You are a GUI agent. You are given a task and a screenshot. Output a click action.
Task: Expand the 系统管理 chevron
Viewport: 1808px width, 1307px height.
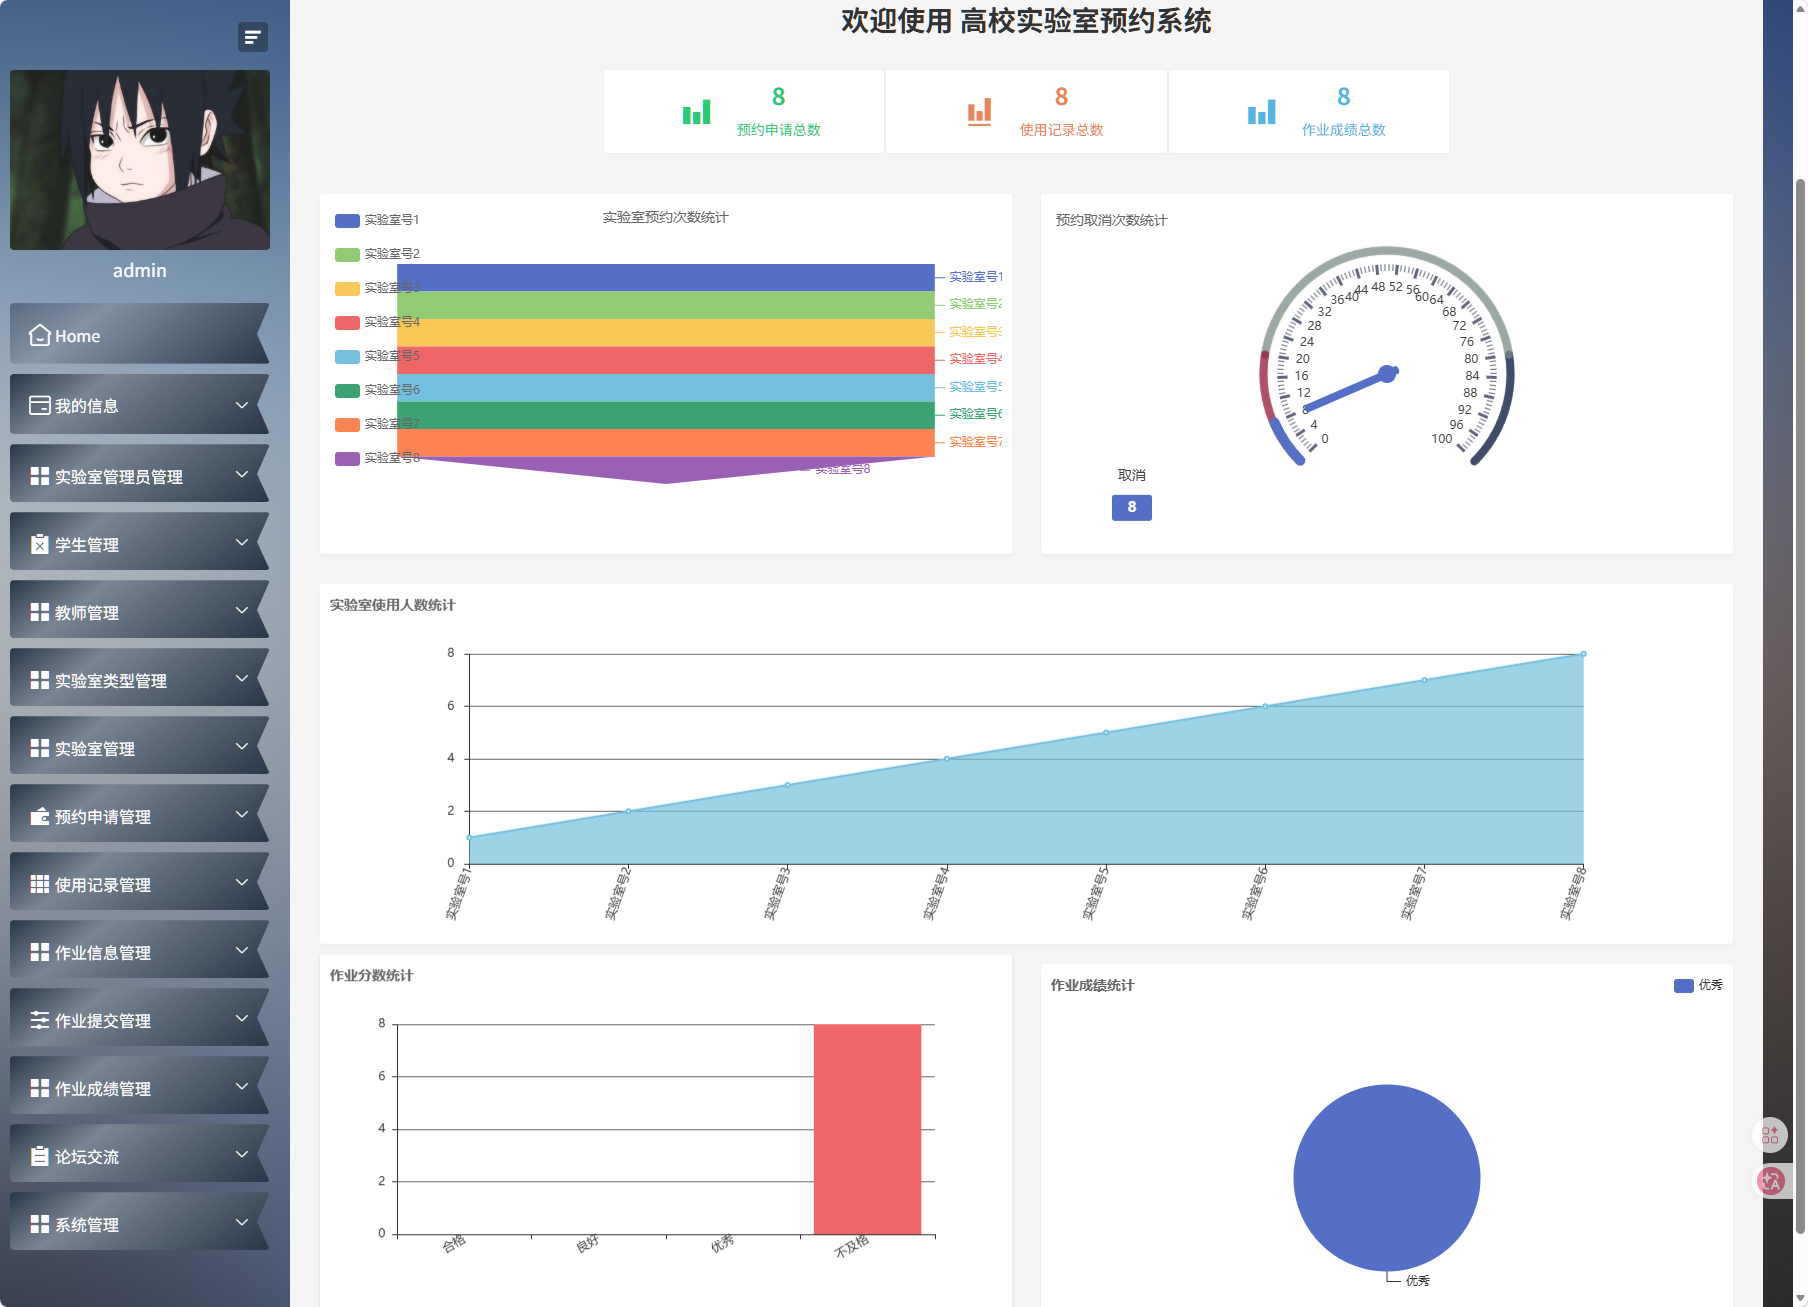pos(241,1222)
